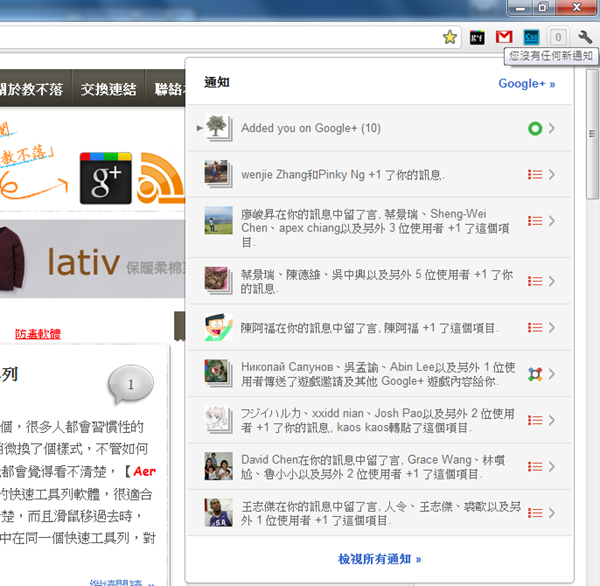Click red list icon on wenjie Zhang row
Image resolution: width=600 pixels, height=586 pixels.
tap(535, 175)
